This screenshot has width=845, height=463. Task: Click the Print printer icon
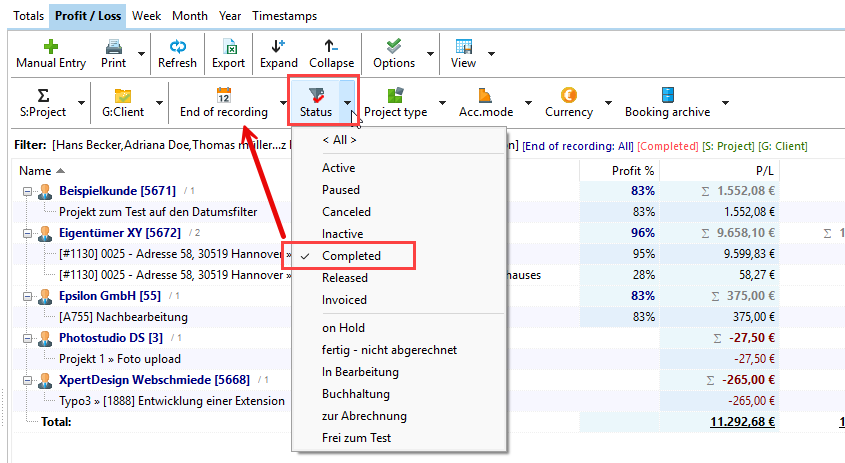114,47
